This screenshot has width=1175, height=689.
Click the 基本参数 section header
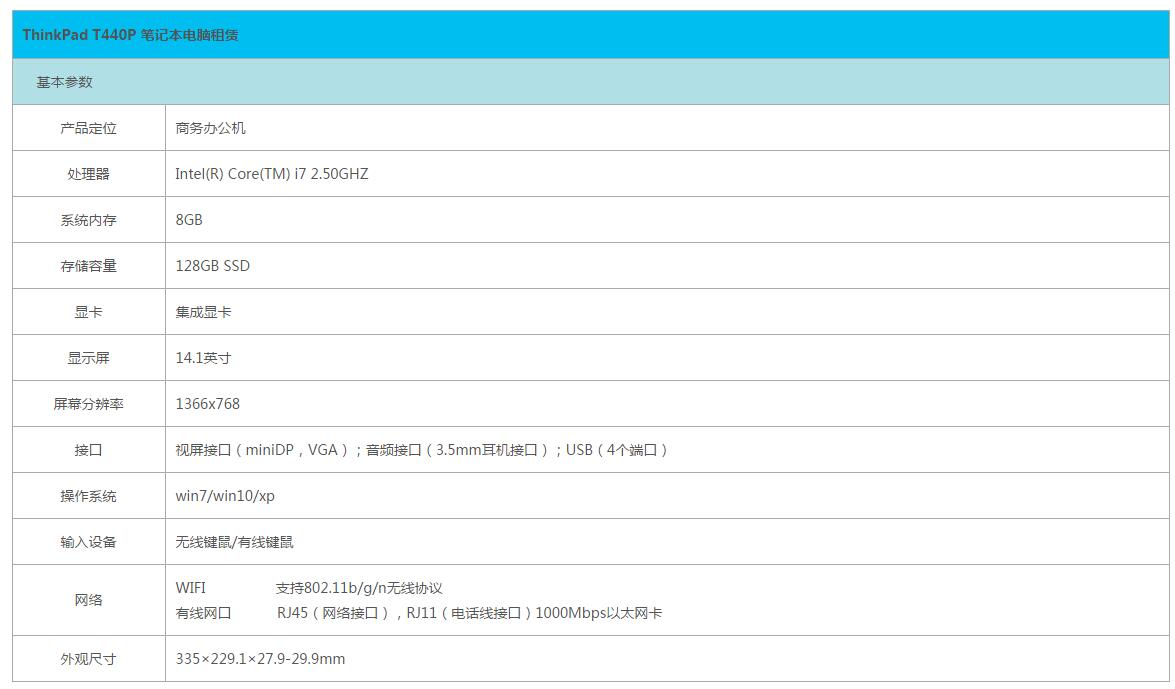[65, 82]
